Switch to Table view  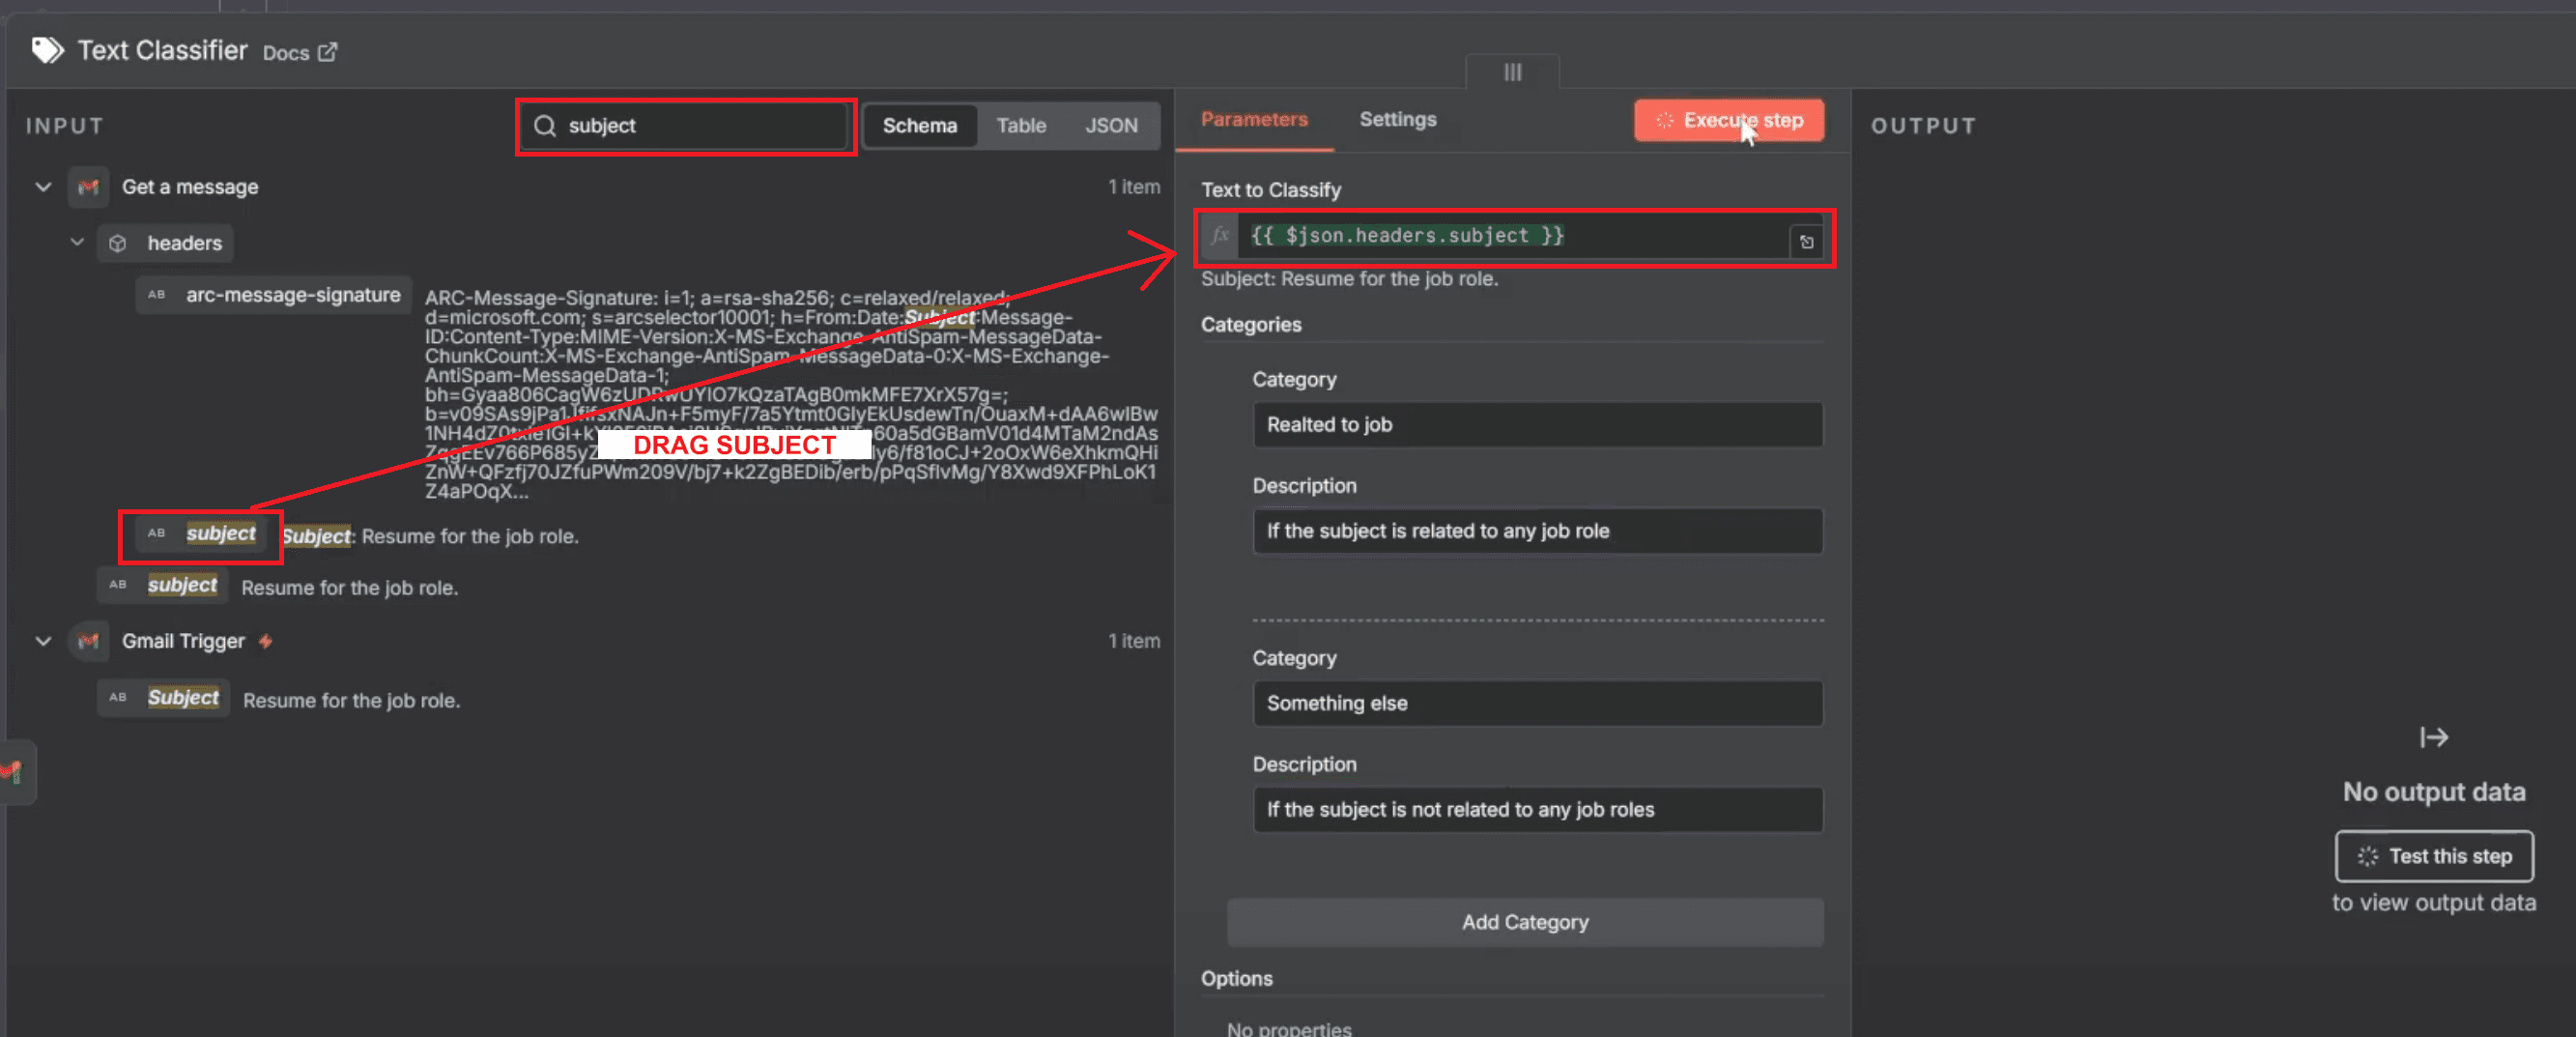click(1020, 126)
